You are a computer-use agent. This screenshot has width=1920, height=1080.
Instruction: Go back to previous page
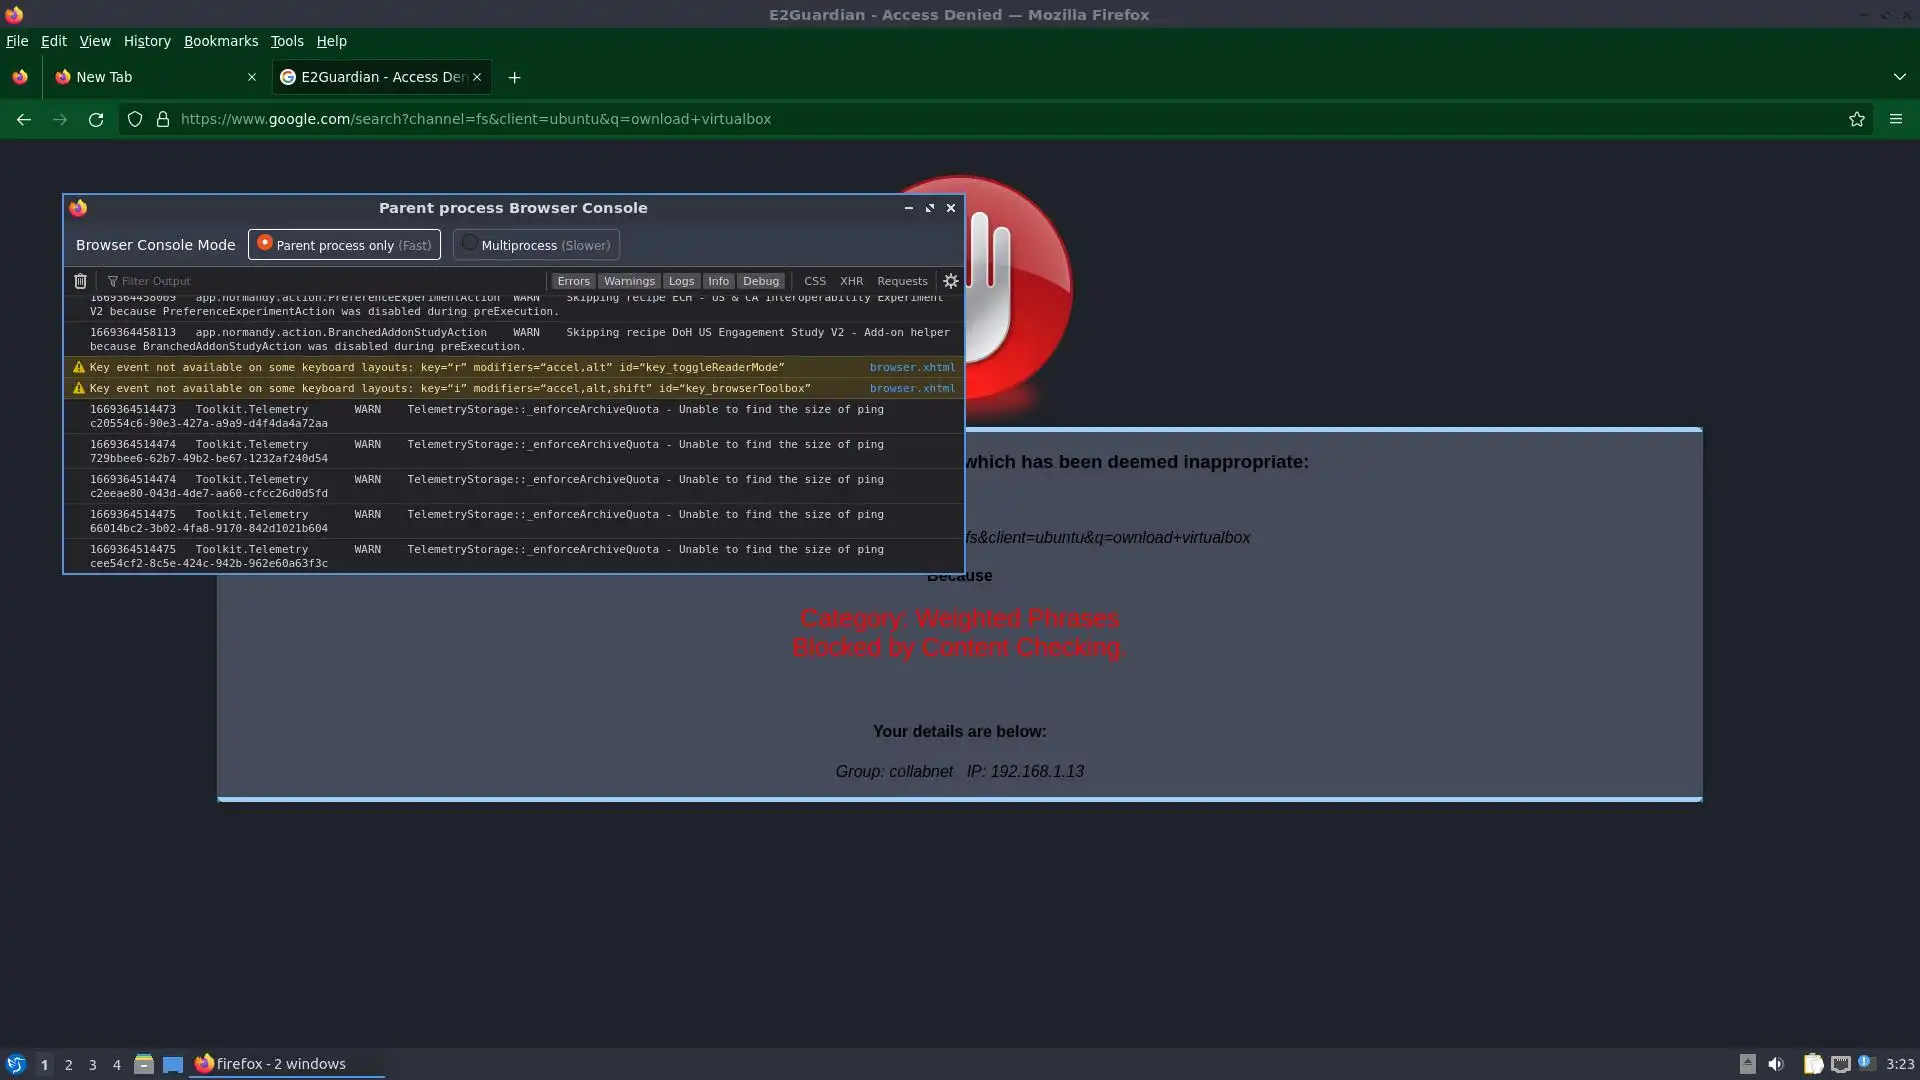click(23, 119)
